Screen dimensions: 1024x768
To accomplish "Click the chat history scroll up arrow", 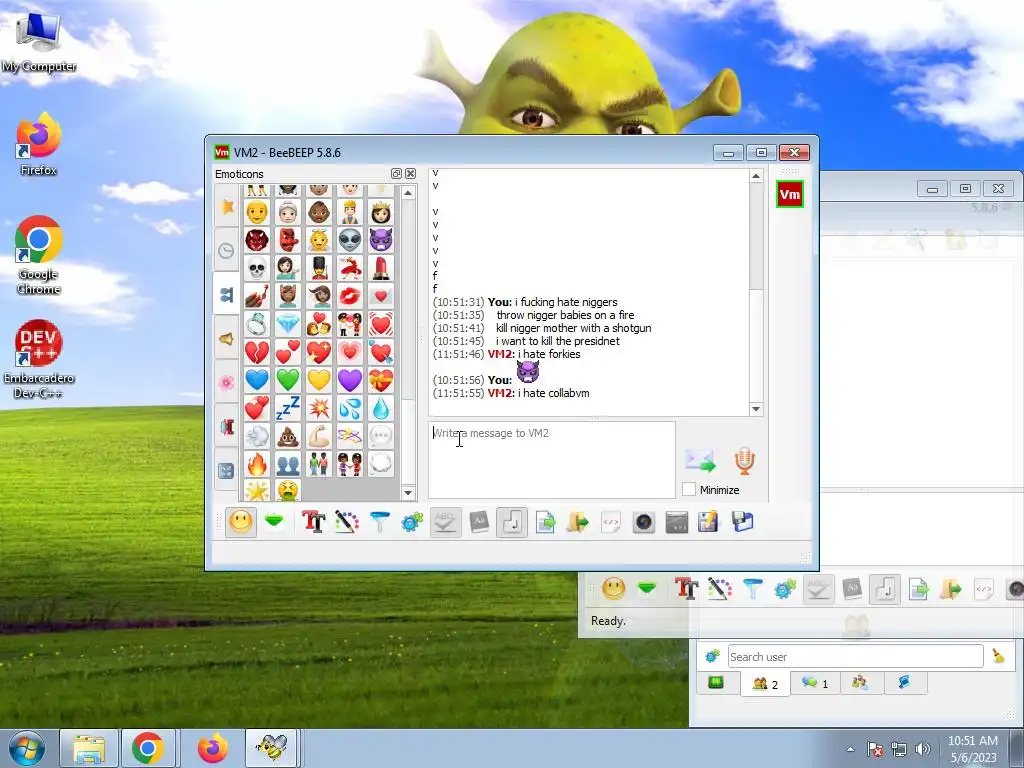I will pyautogui.click(x=756, y=176).
